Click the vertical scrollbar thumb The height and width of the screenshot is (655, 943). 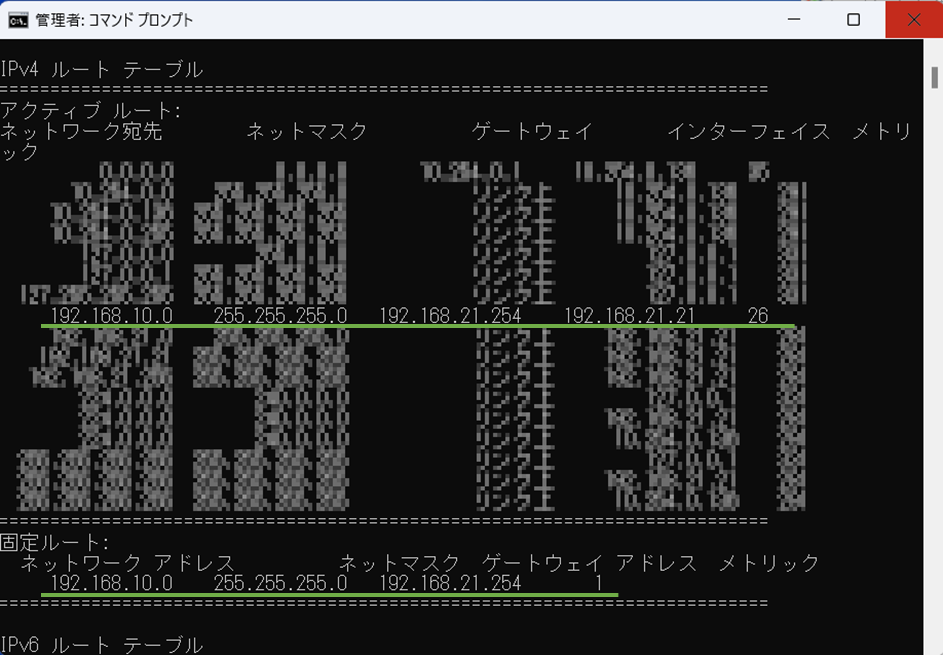point(934,78)
